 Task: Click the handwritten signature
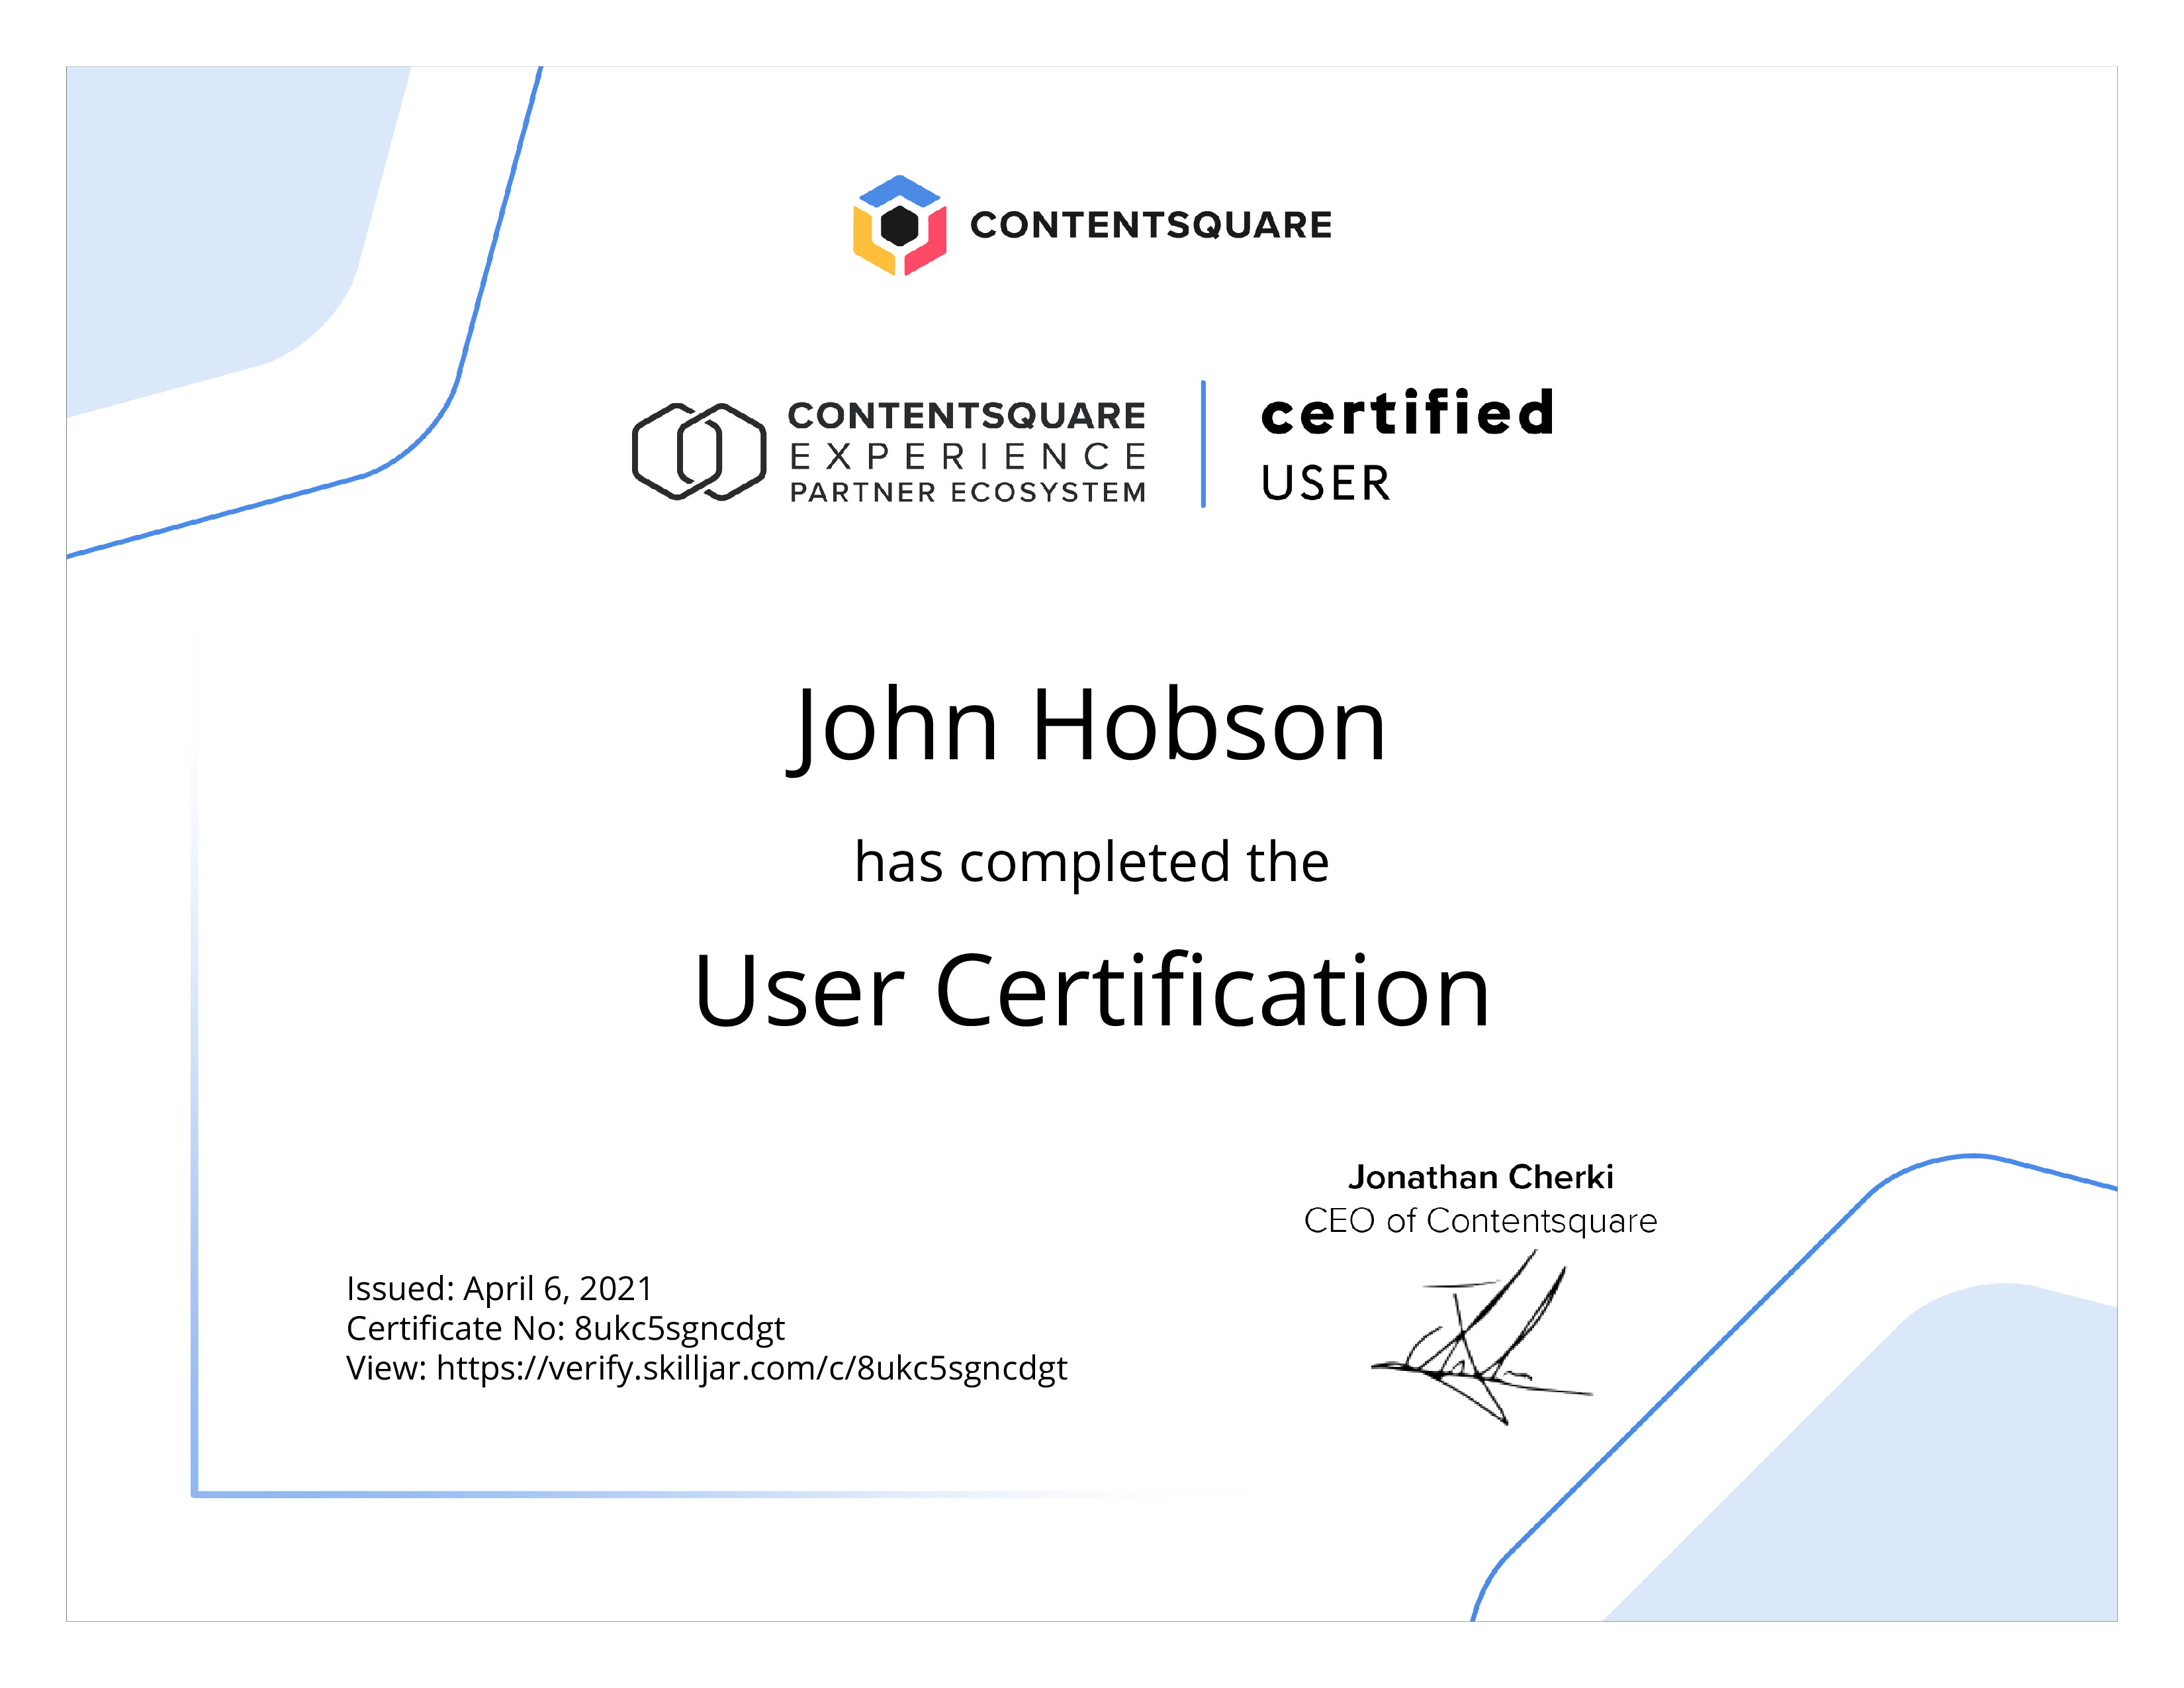(1481, 1337)
